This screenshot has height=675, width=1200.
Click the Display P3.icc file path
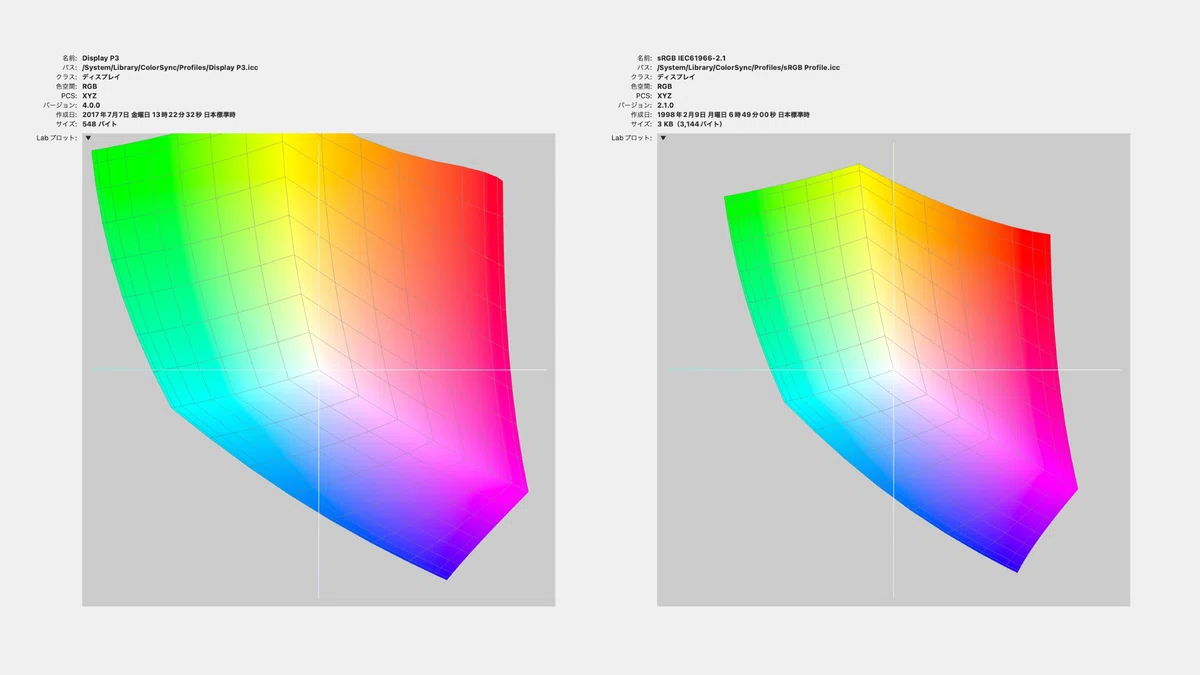(x=170, y=68)
